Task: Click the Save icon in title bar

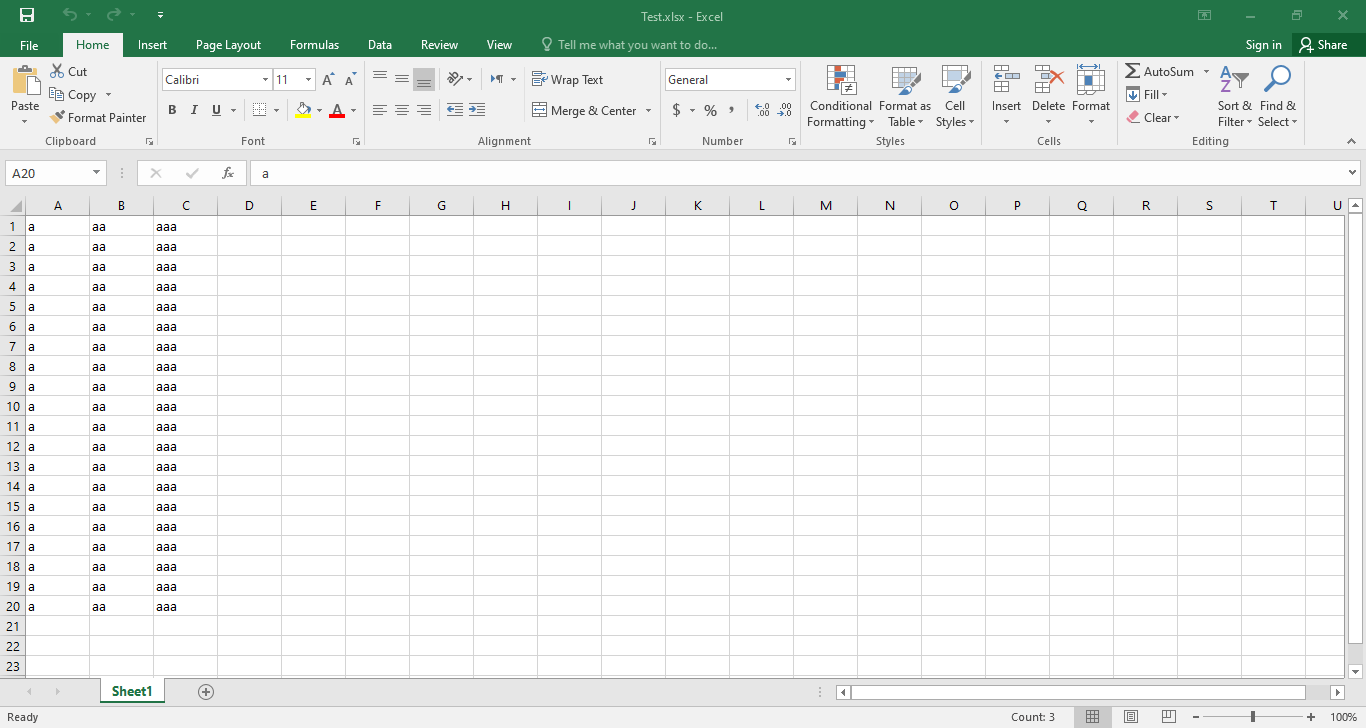Action: tap(27, 15)
